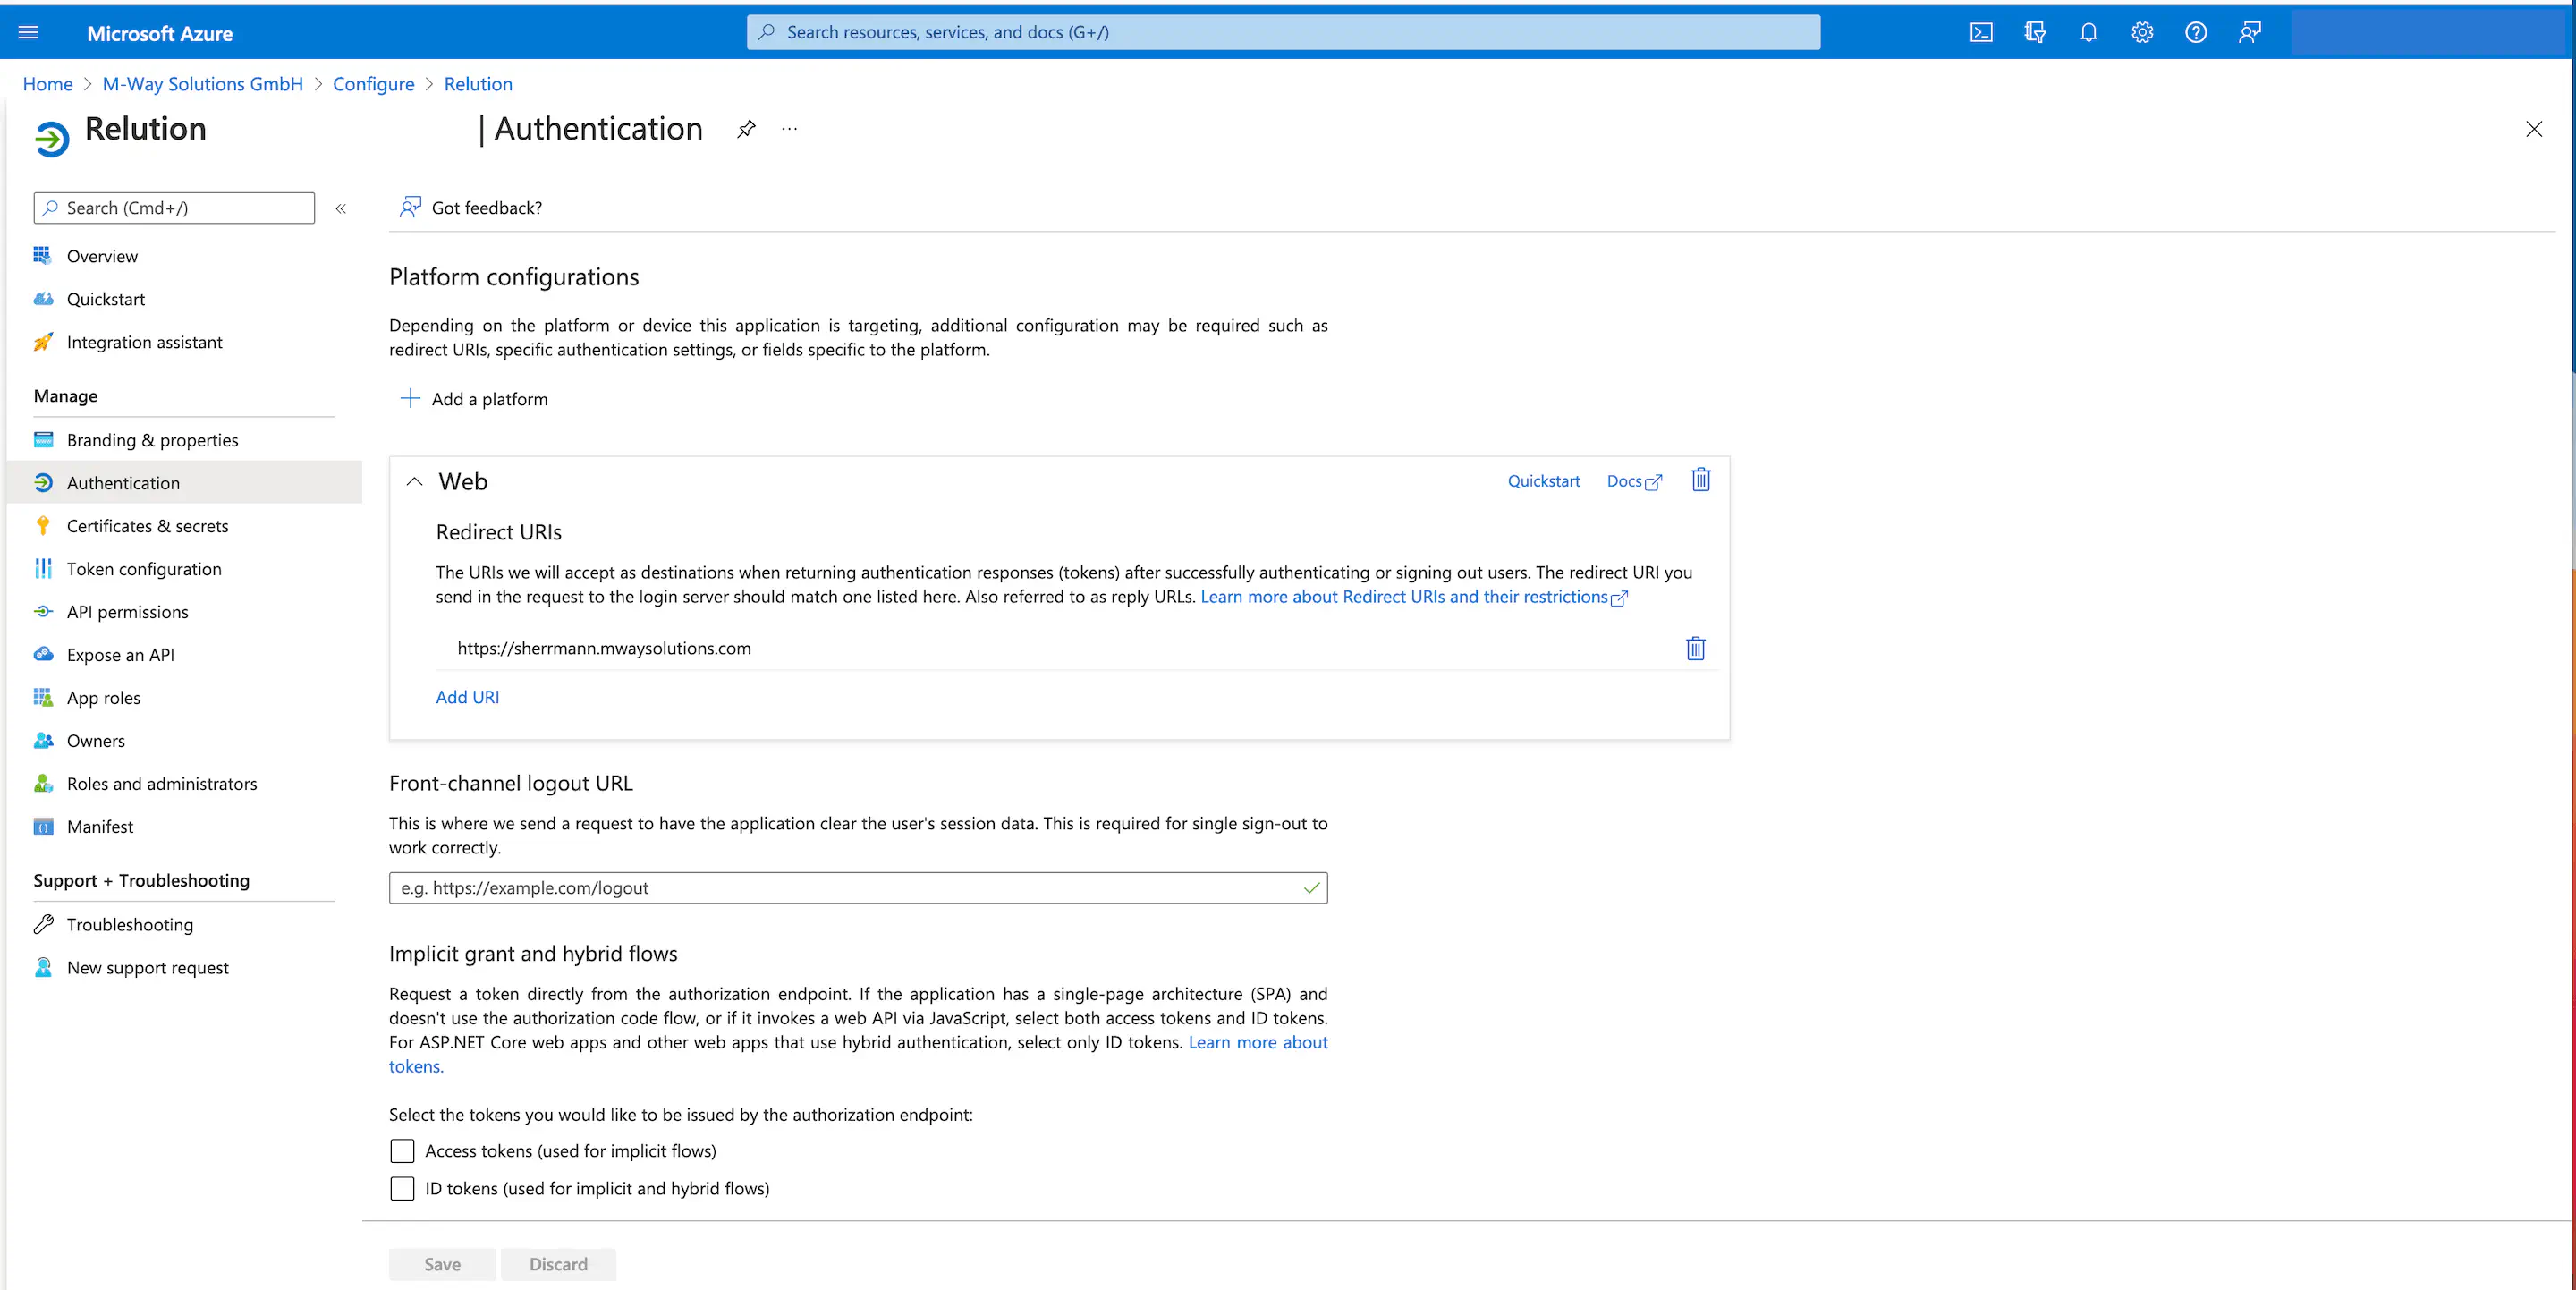Enable Access tokens checkbox
The height and width of the screenshot is (1290, 2576).
(402, 1151)
